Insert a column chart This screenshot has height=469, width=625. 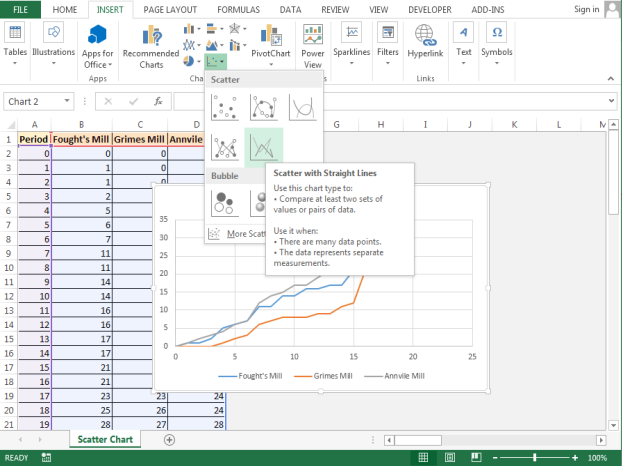point(192,29)
